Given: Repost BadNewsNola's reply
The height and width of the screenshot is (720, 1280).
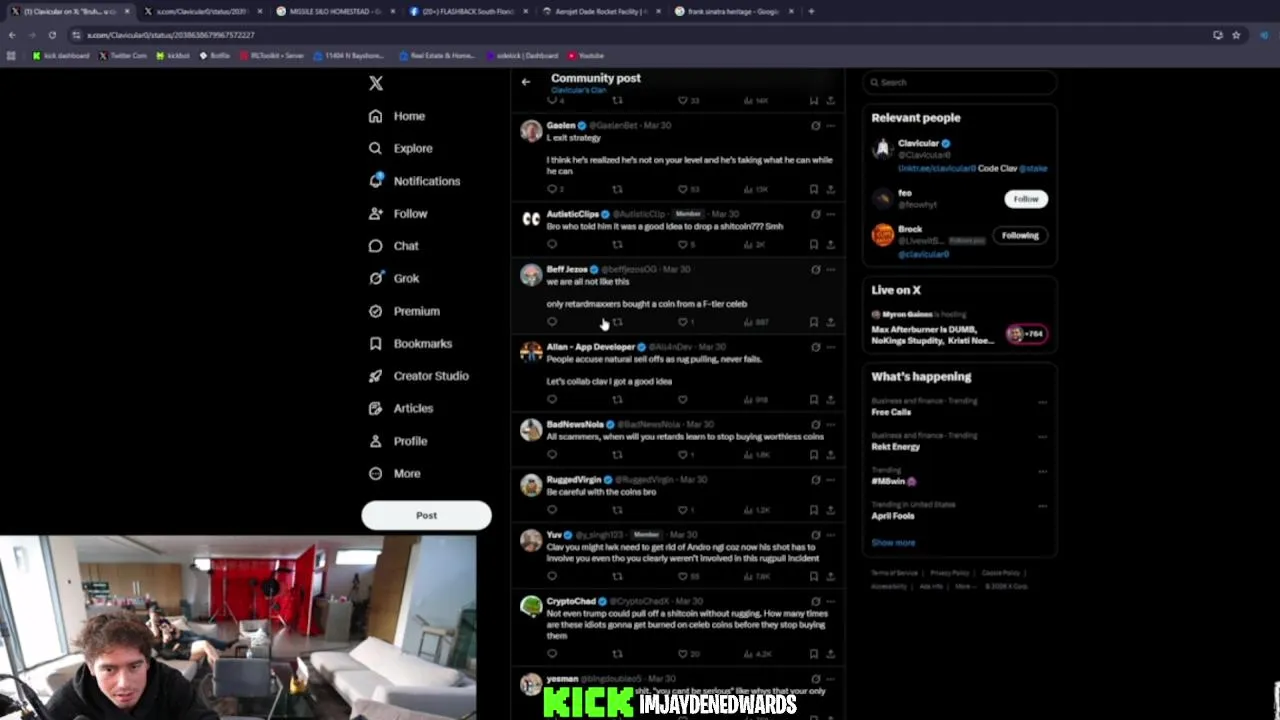Looking at the screenshot, I should point(617,455).
